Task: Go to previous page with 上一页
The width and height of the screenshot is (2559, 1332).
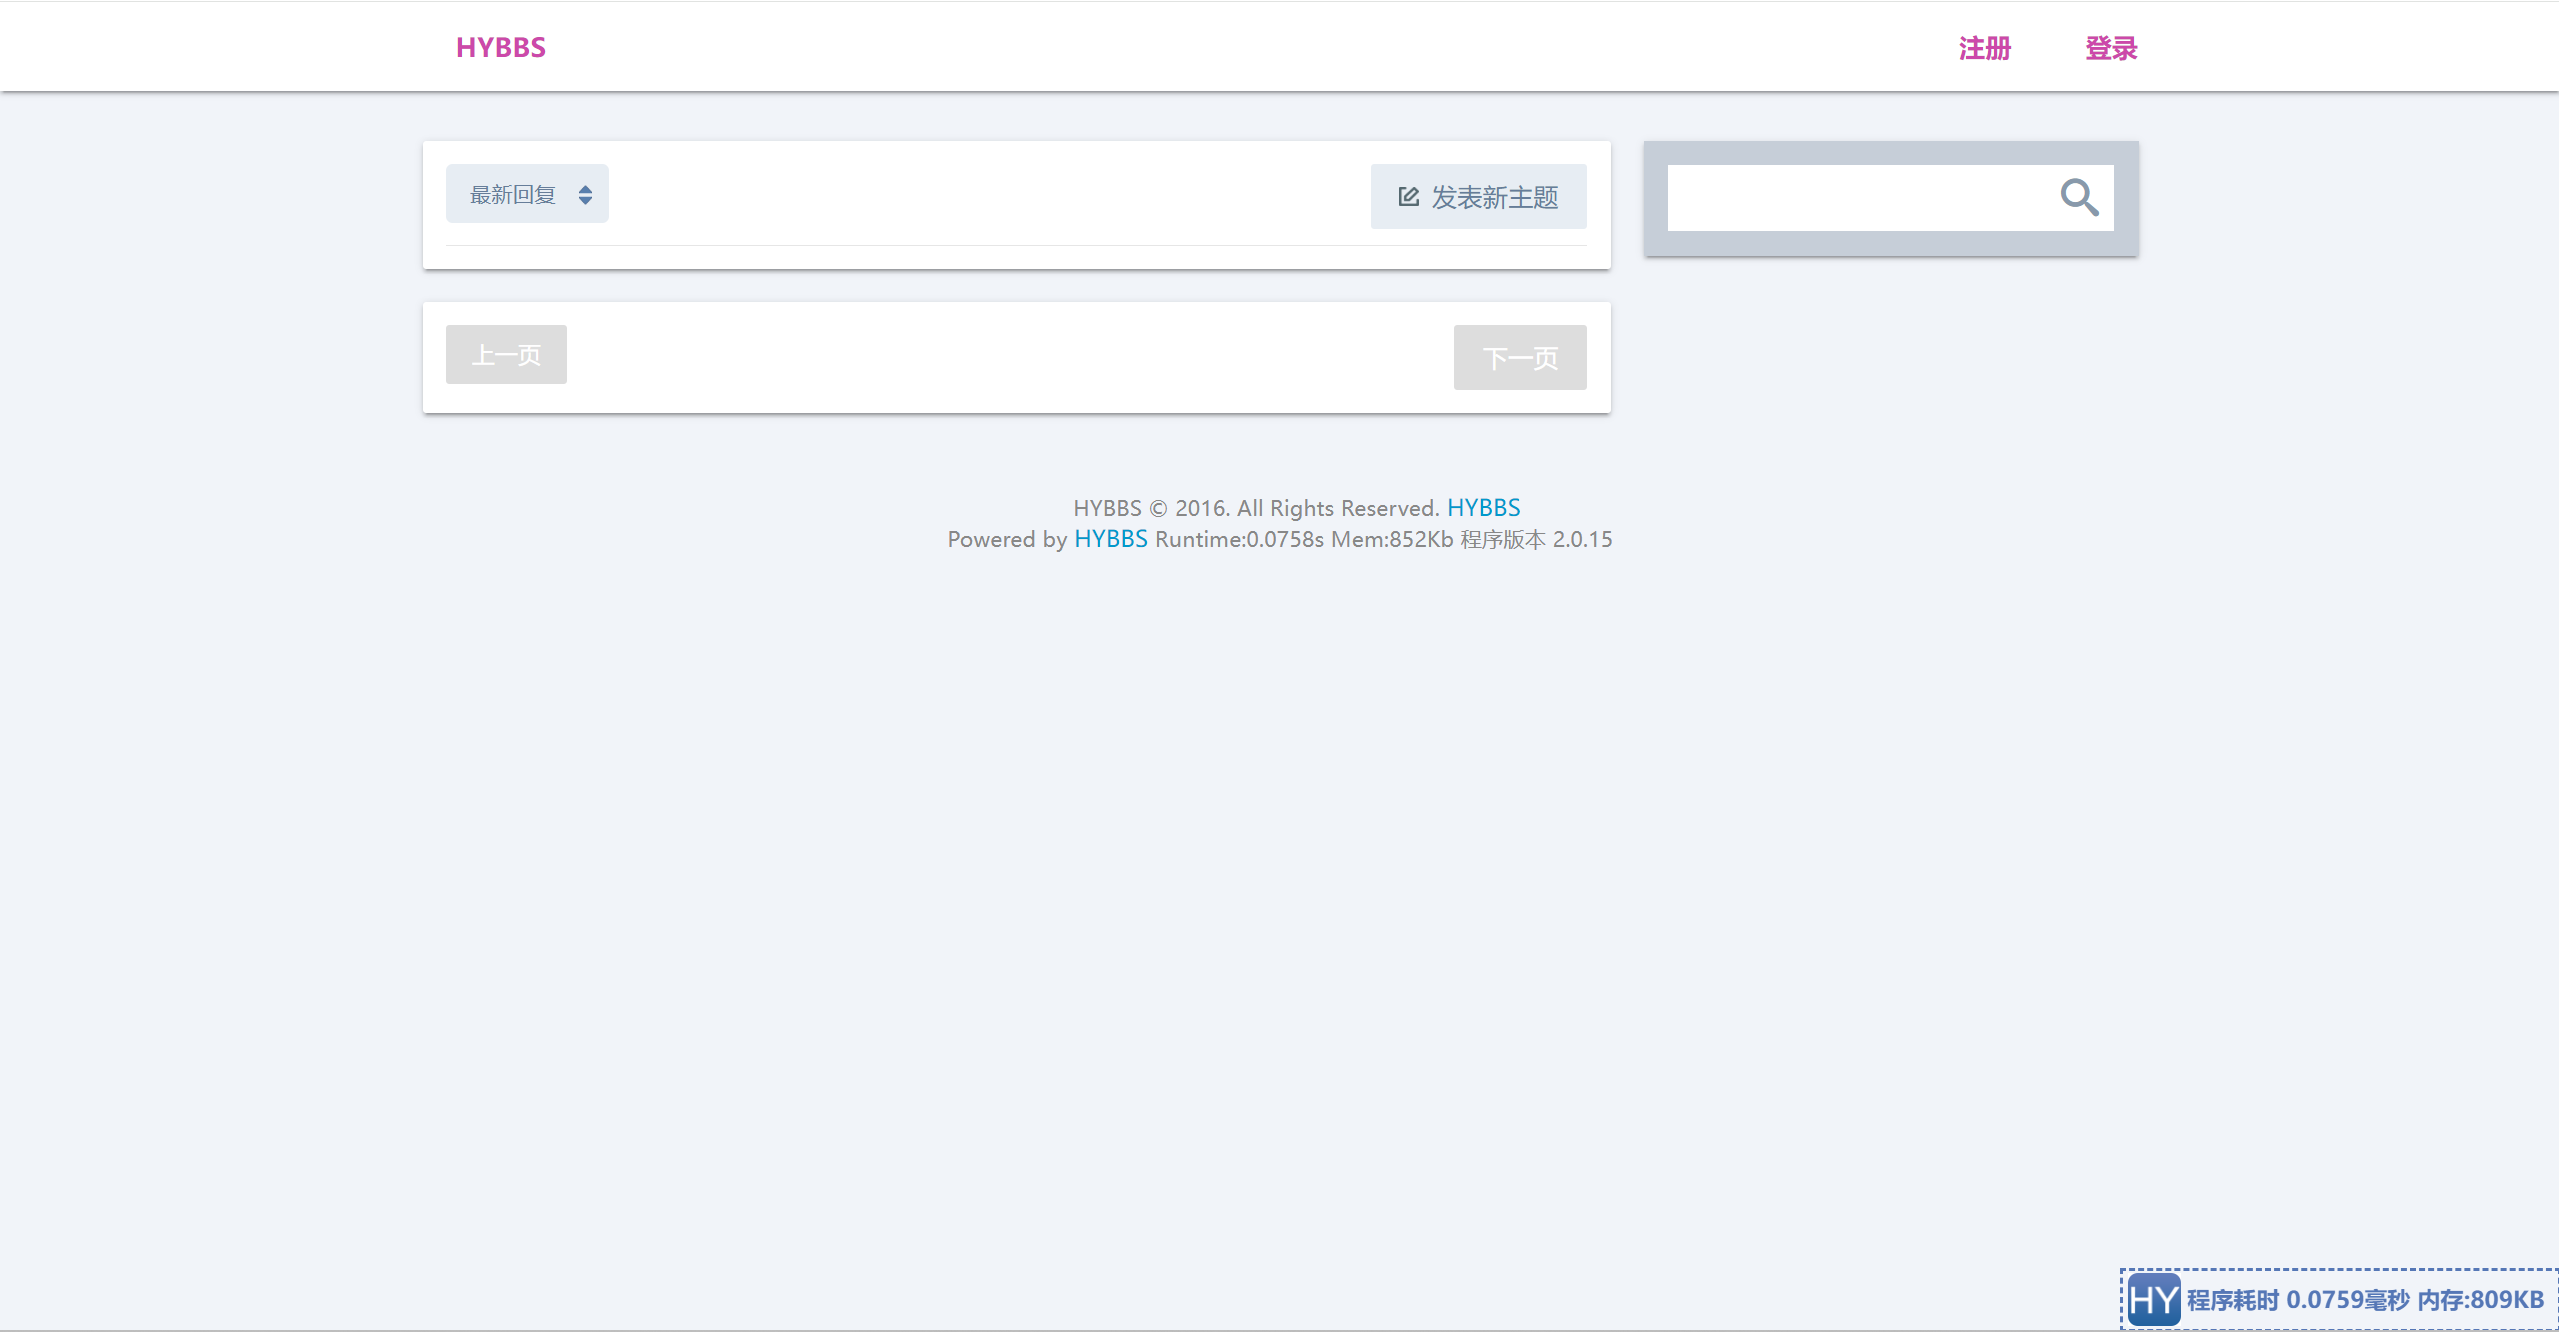Action: coord(506,354)
